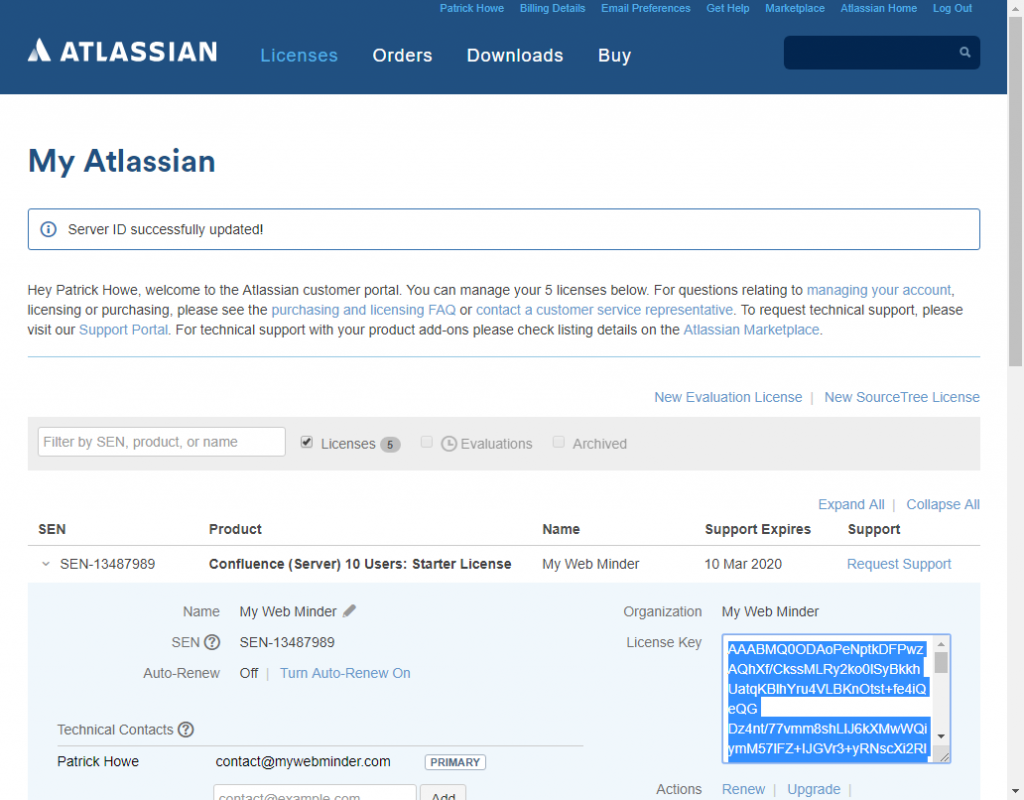Image resolution: width=1024 pixels, height=800 pixels.
Task: Open the Orders tab
Action: coord(402,56)
